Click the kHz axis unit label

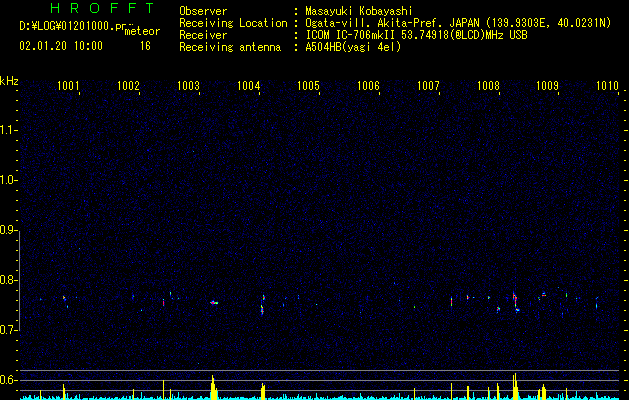click(x=9, y=81)
